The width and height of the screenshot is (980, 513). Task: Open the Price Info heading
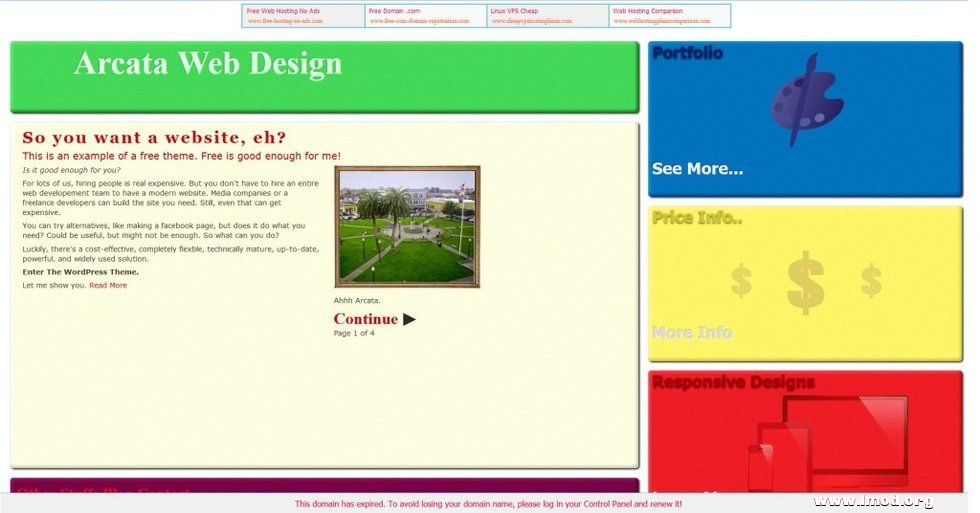[x=697, y=218]
